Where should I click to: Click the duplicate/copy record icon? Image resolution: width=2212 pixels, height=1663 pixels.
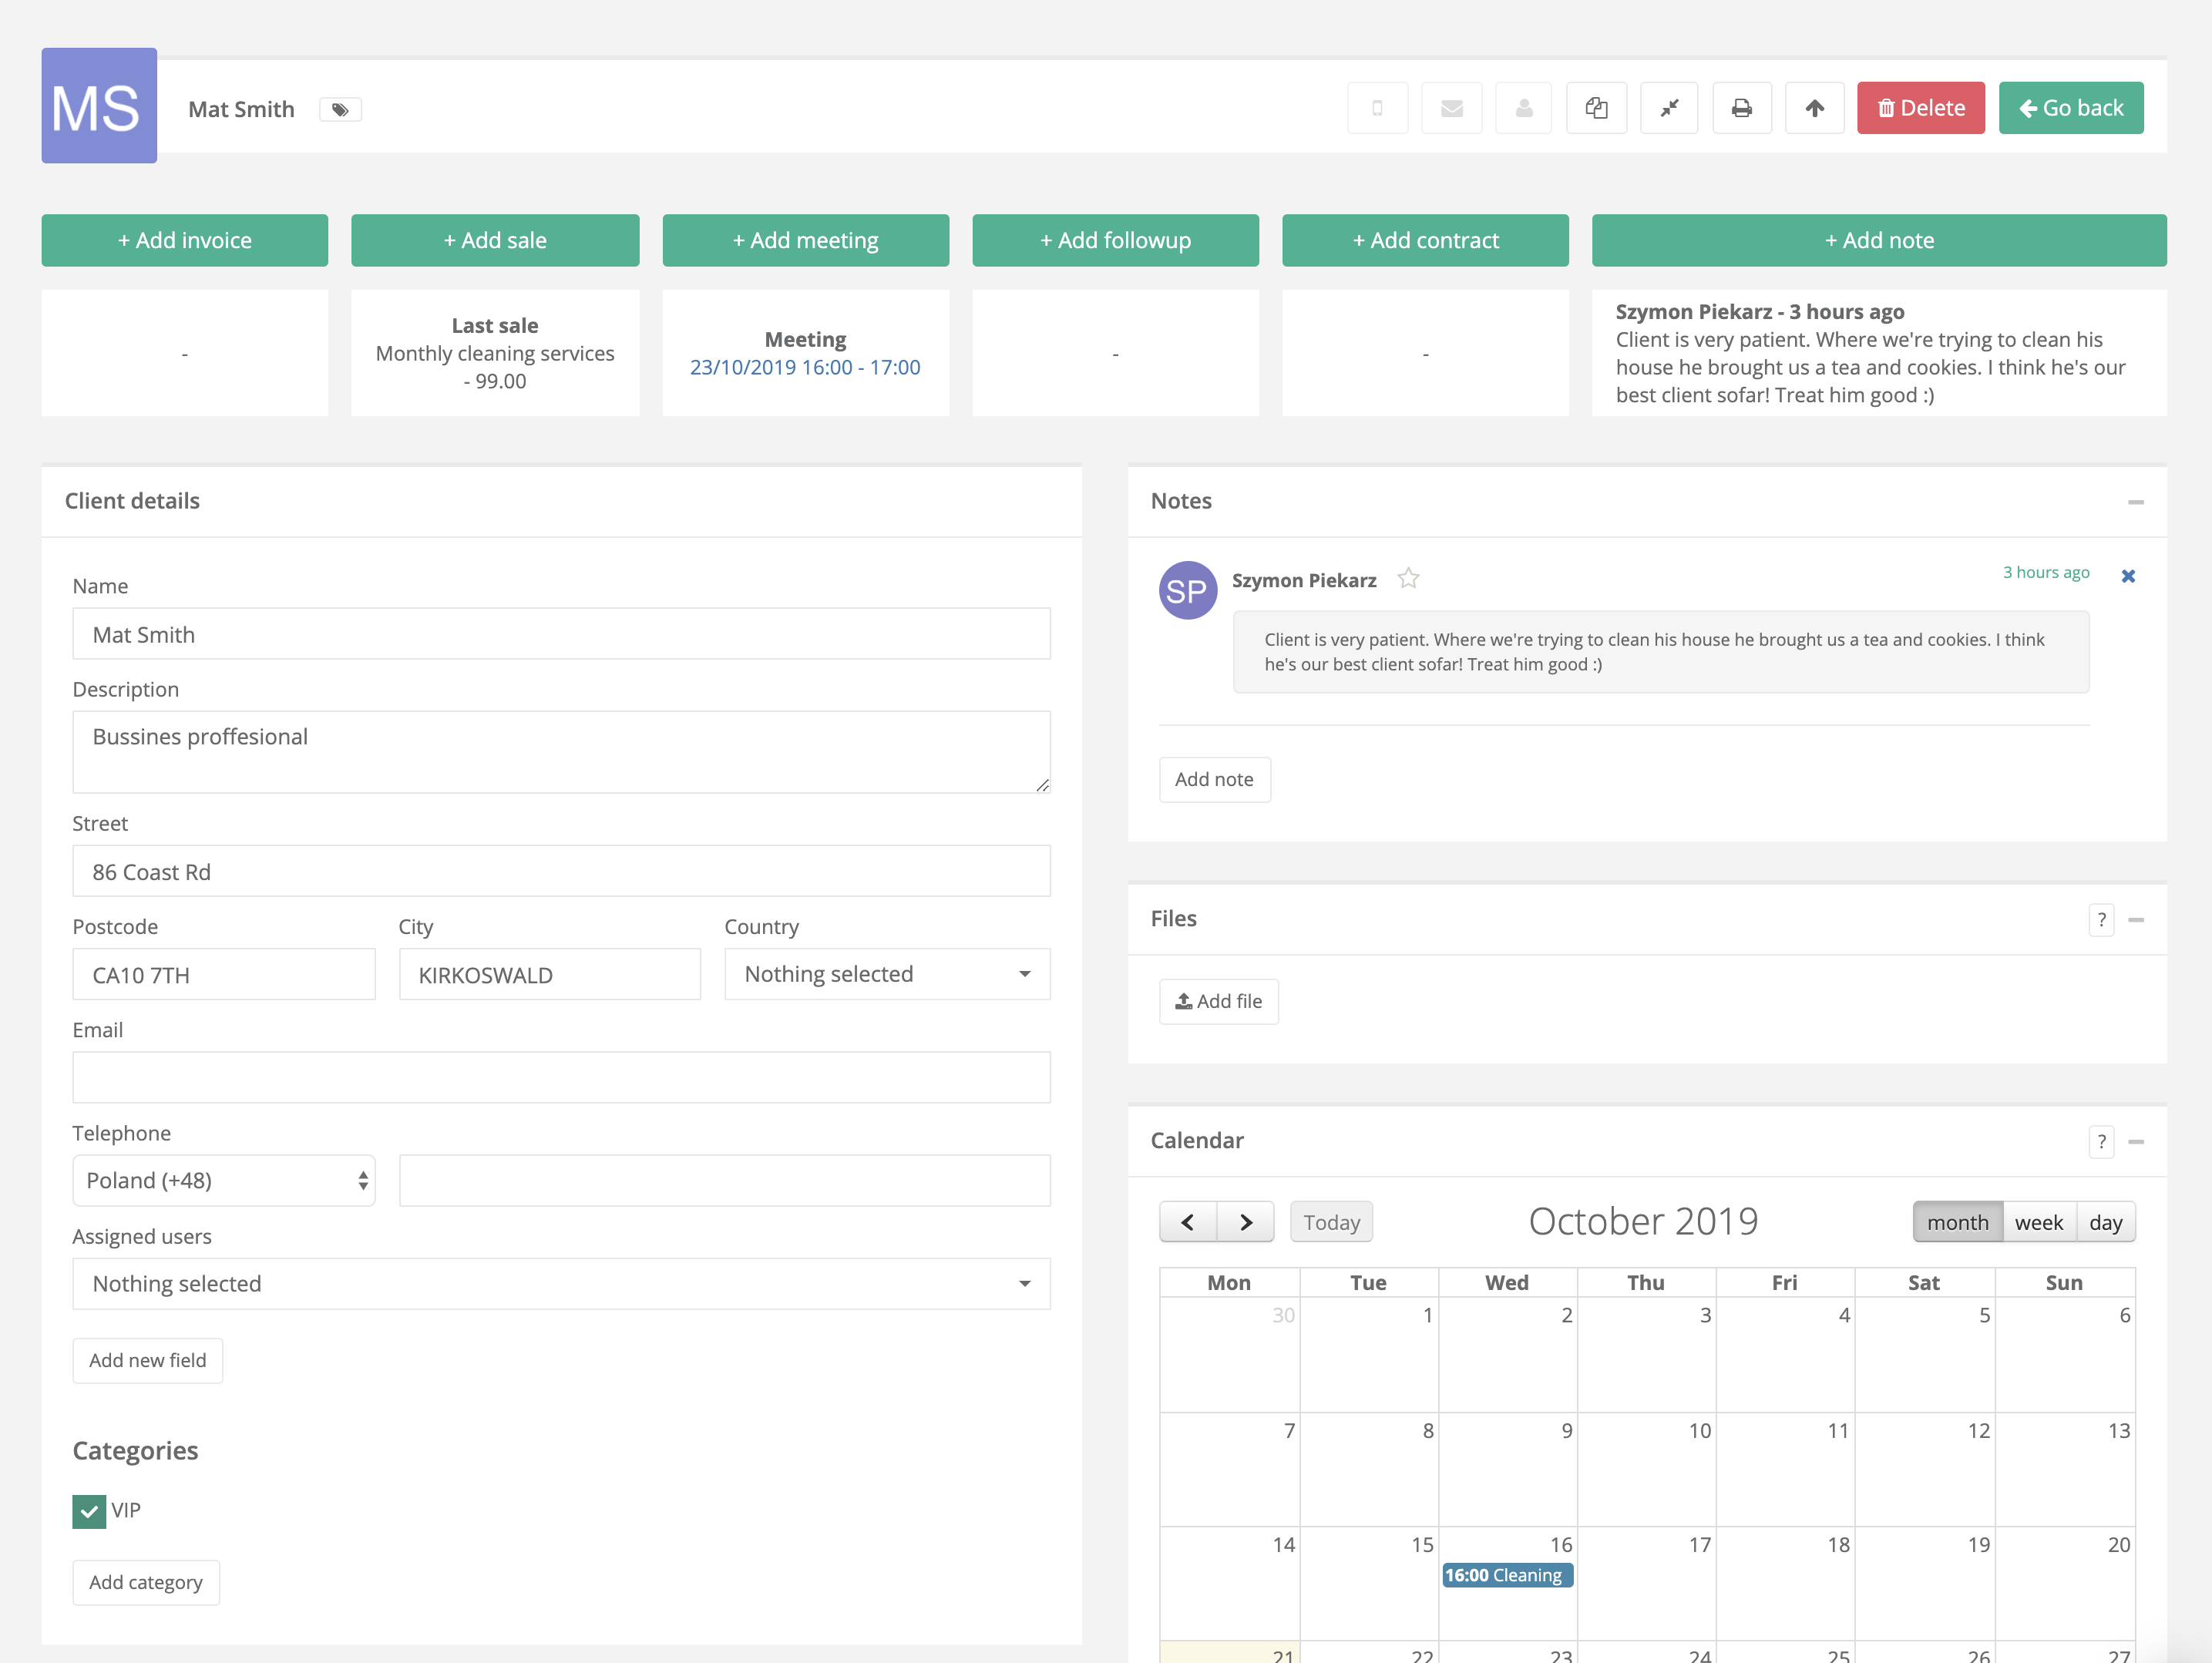[x=1597, y=109]
